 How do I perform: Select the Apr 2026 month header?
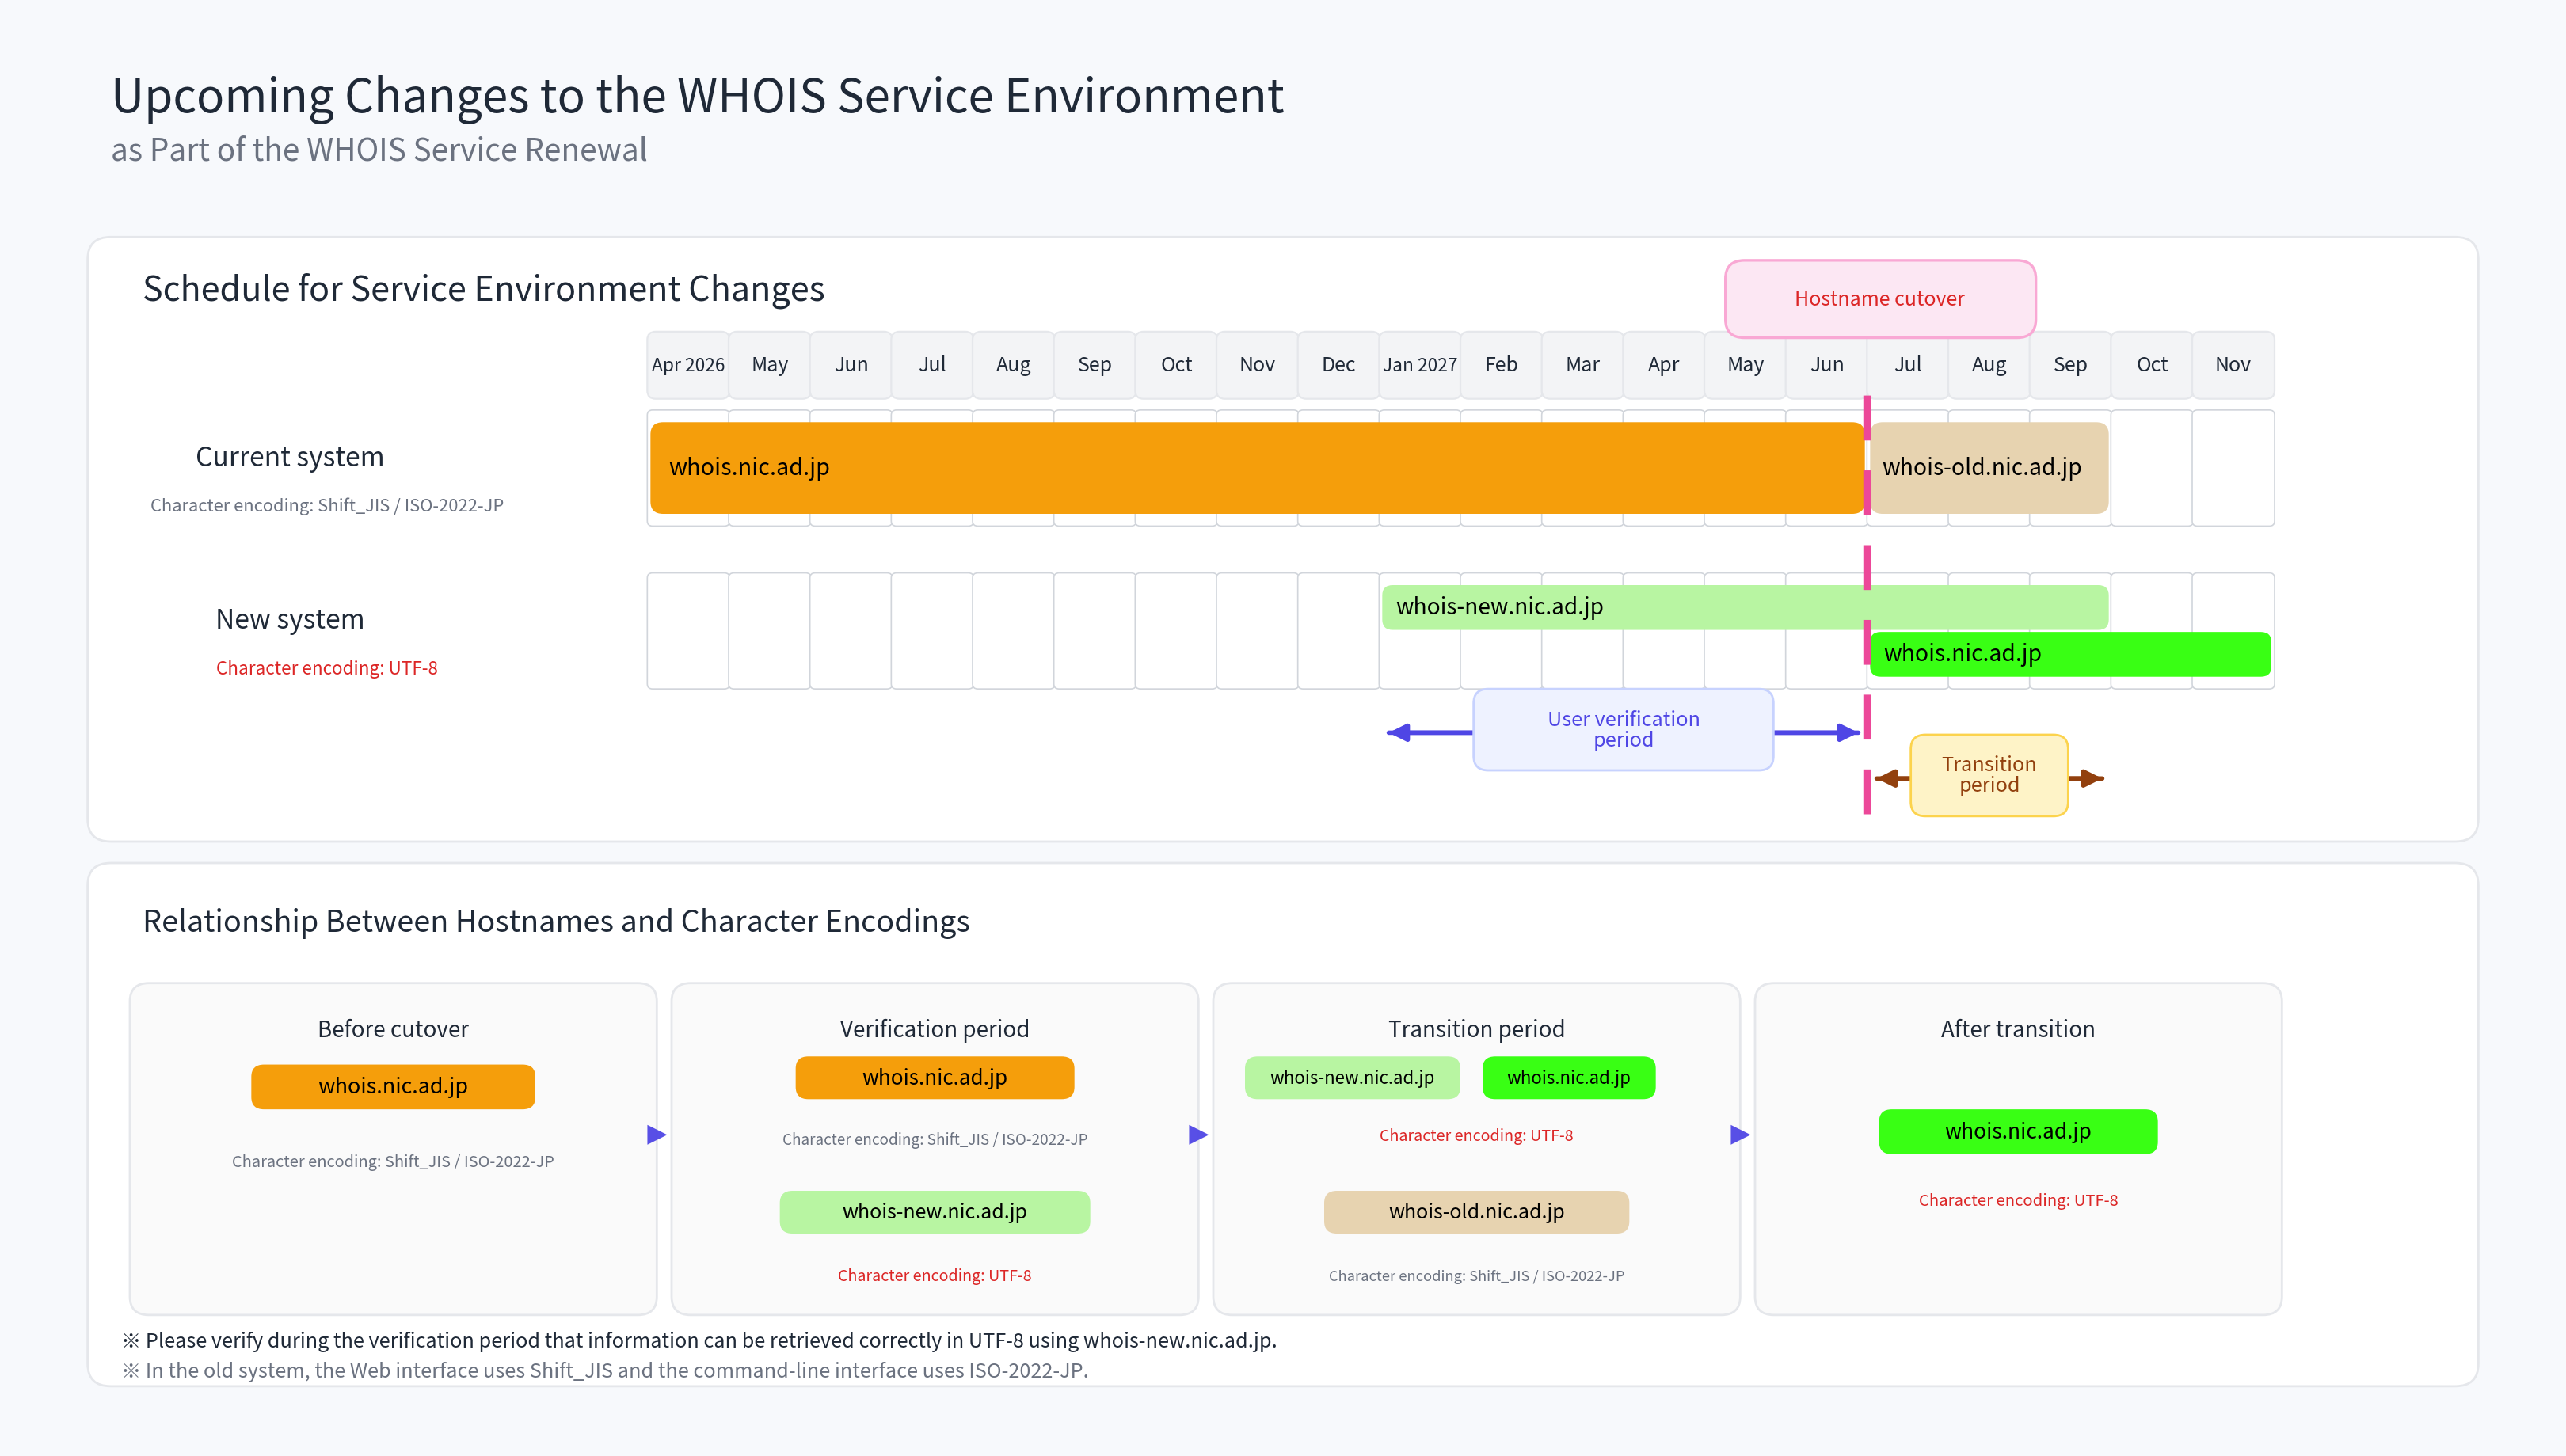pyautogui.click(x=687, y=365)
